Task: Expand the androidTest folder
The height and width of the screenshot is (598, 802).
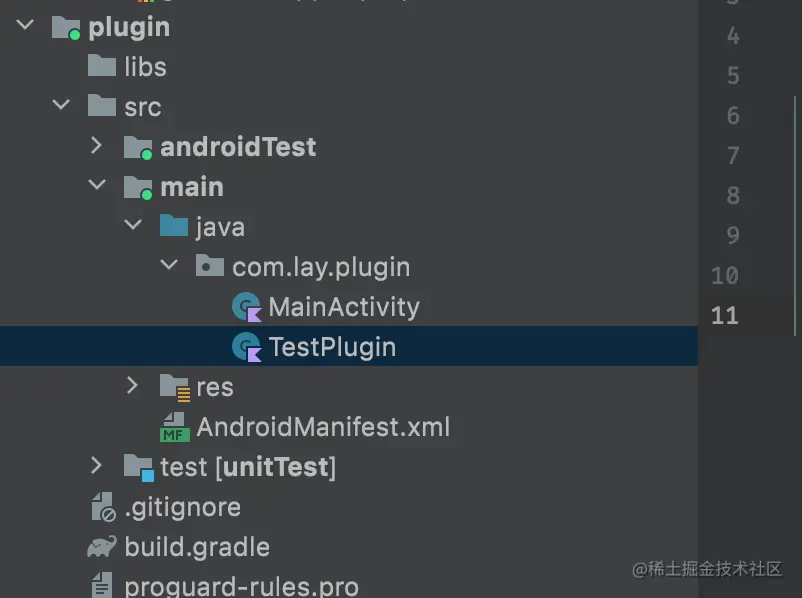Action: tap(96, 146)
